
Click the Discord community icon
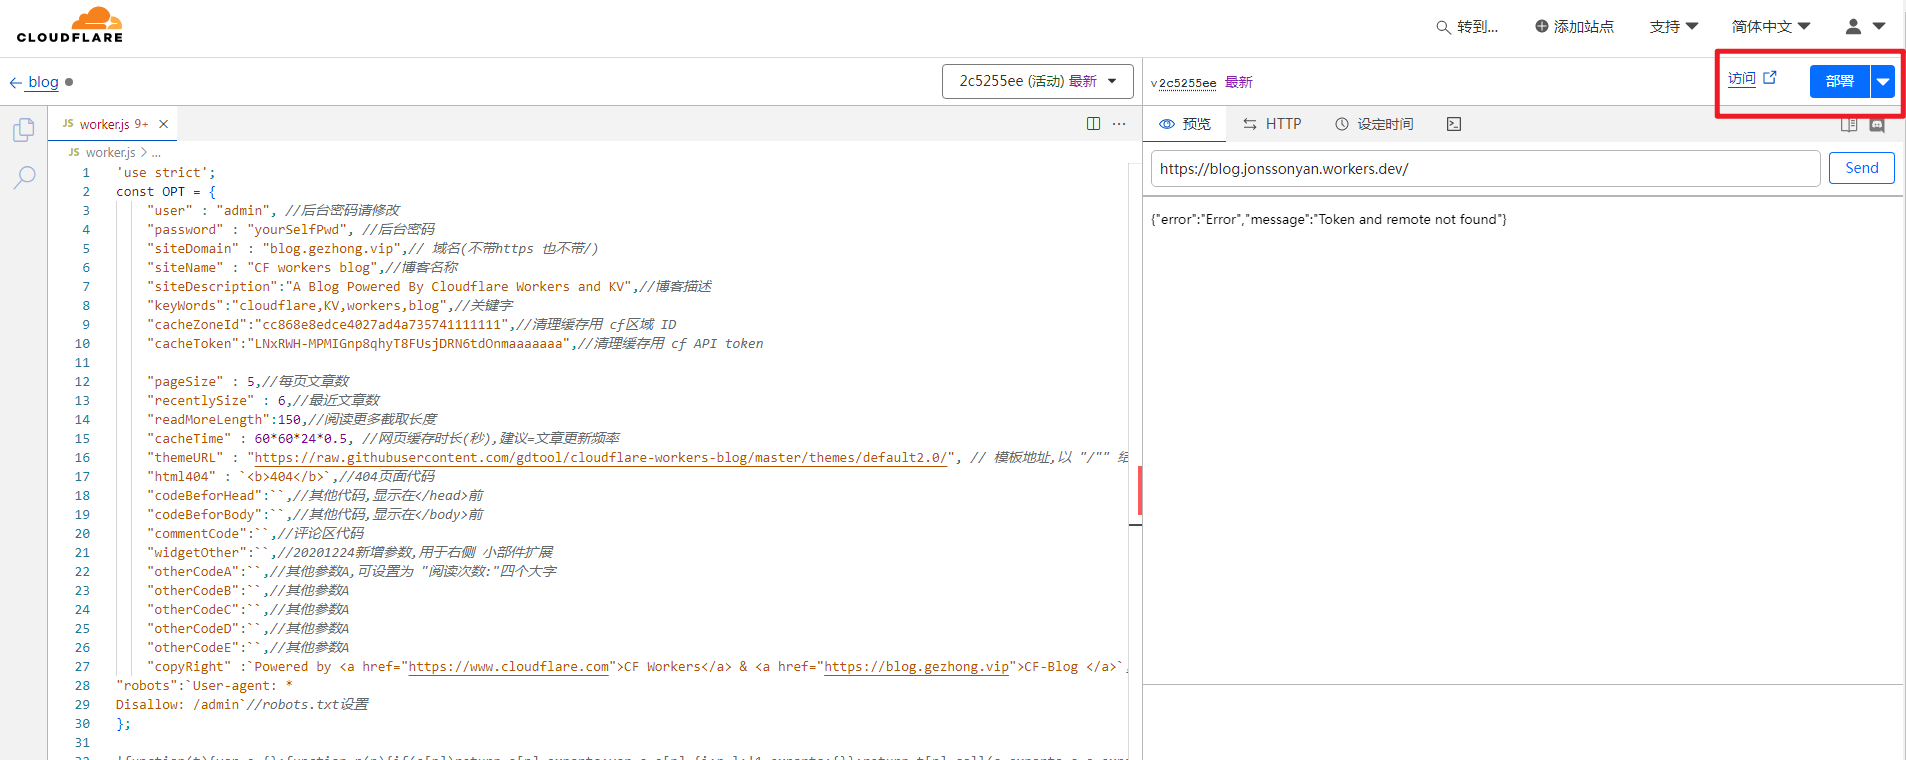[x=1877, y=125]
